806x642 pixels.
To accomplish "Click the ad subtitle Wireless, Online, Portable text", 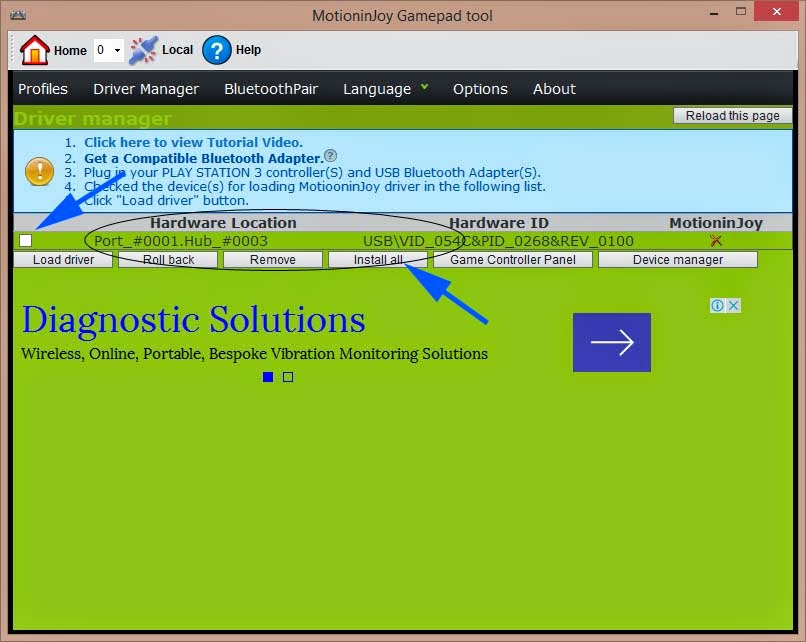I will tap(254, 354).
